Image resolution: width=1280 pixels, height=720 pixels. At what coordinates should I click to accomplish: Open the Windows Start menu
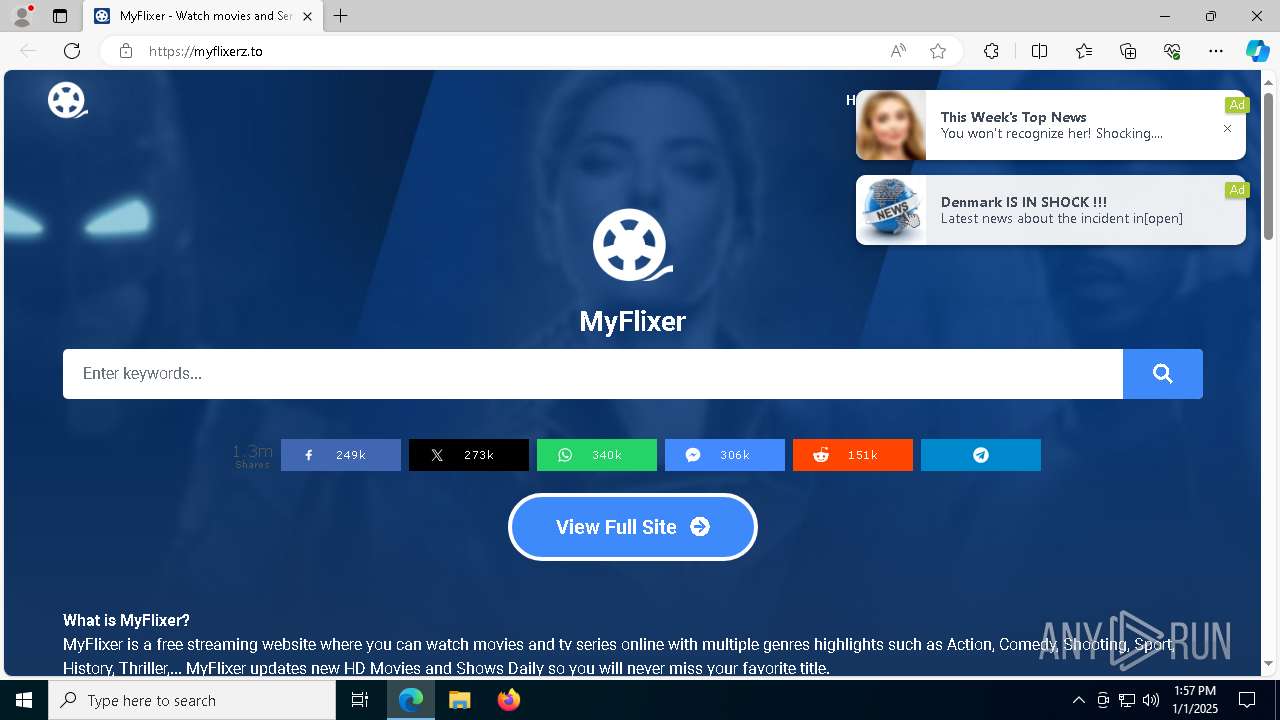[24, 700]
